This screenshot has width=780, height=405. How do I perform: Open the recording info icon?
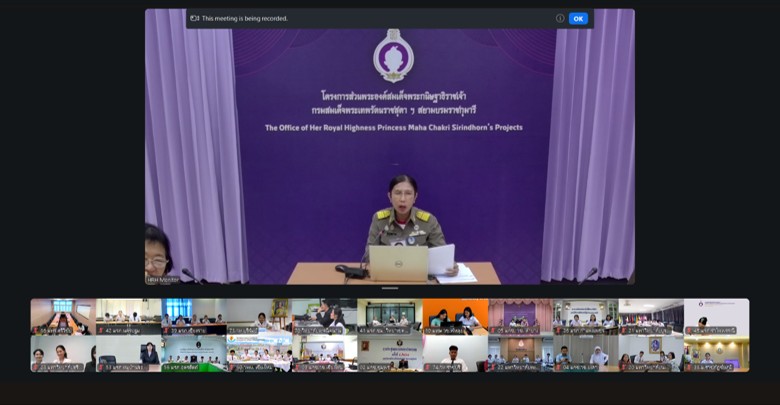(x=560, y=18)
